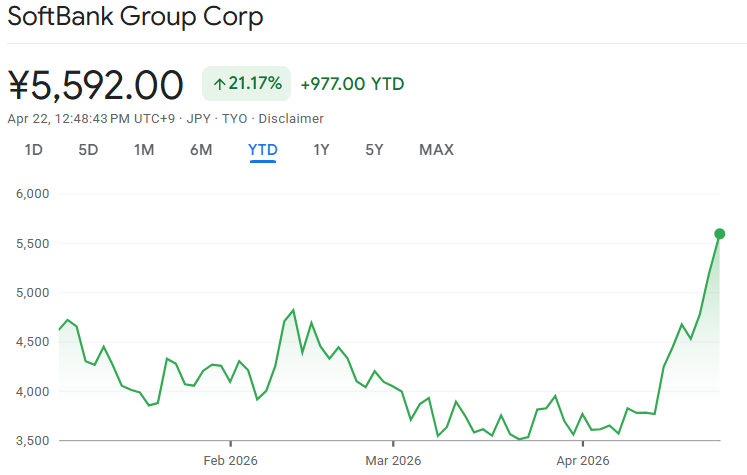Click the JPY currency label

(x=198, y=119)
